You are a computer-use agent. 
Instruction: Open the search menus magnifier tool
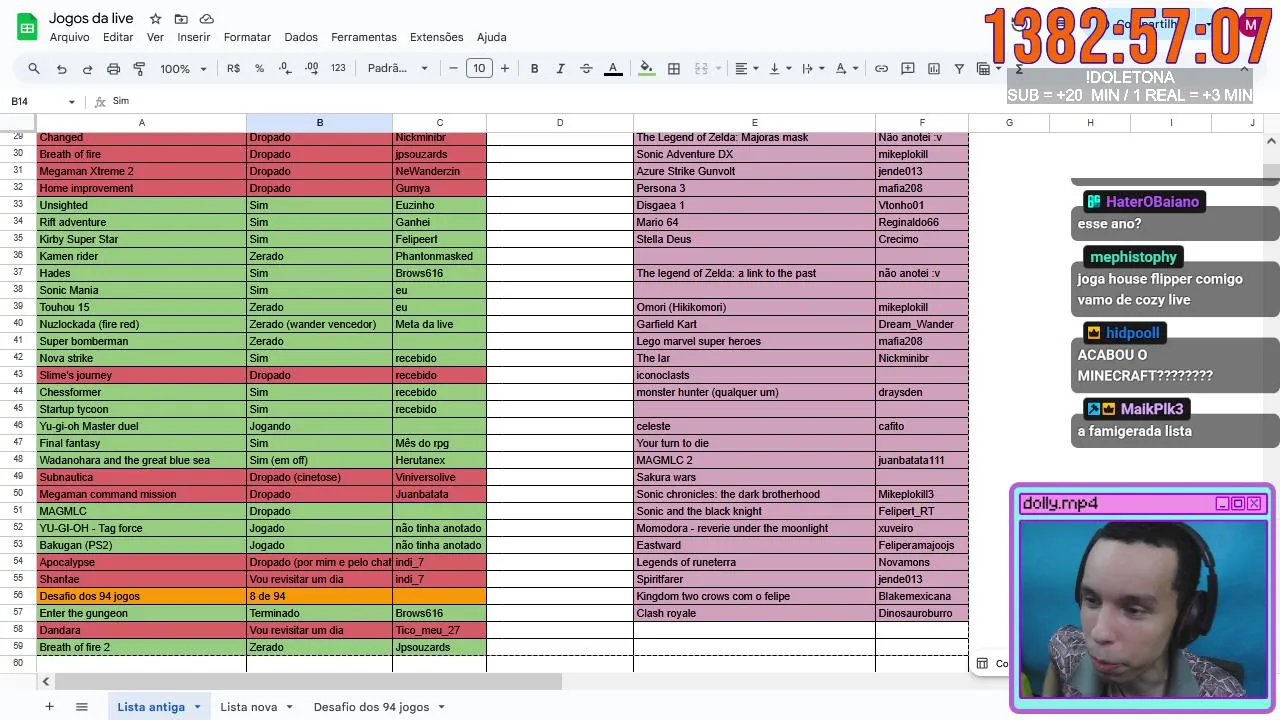(34, 69)
